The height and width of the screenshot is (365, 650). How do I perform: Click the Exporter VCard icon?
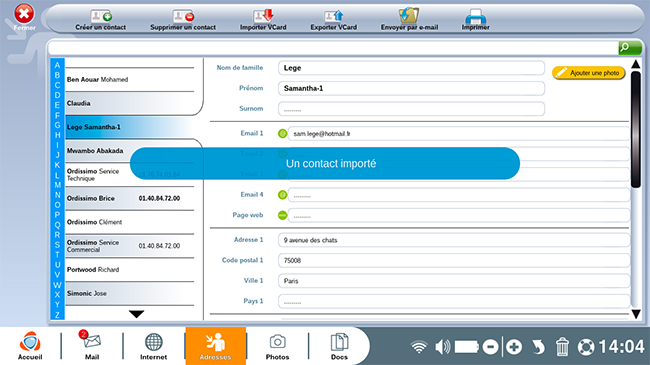(x=334, y=16)
